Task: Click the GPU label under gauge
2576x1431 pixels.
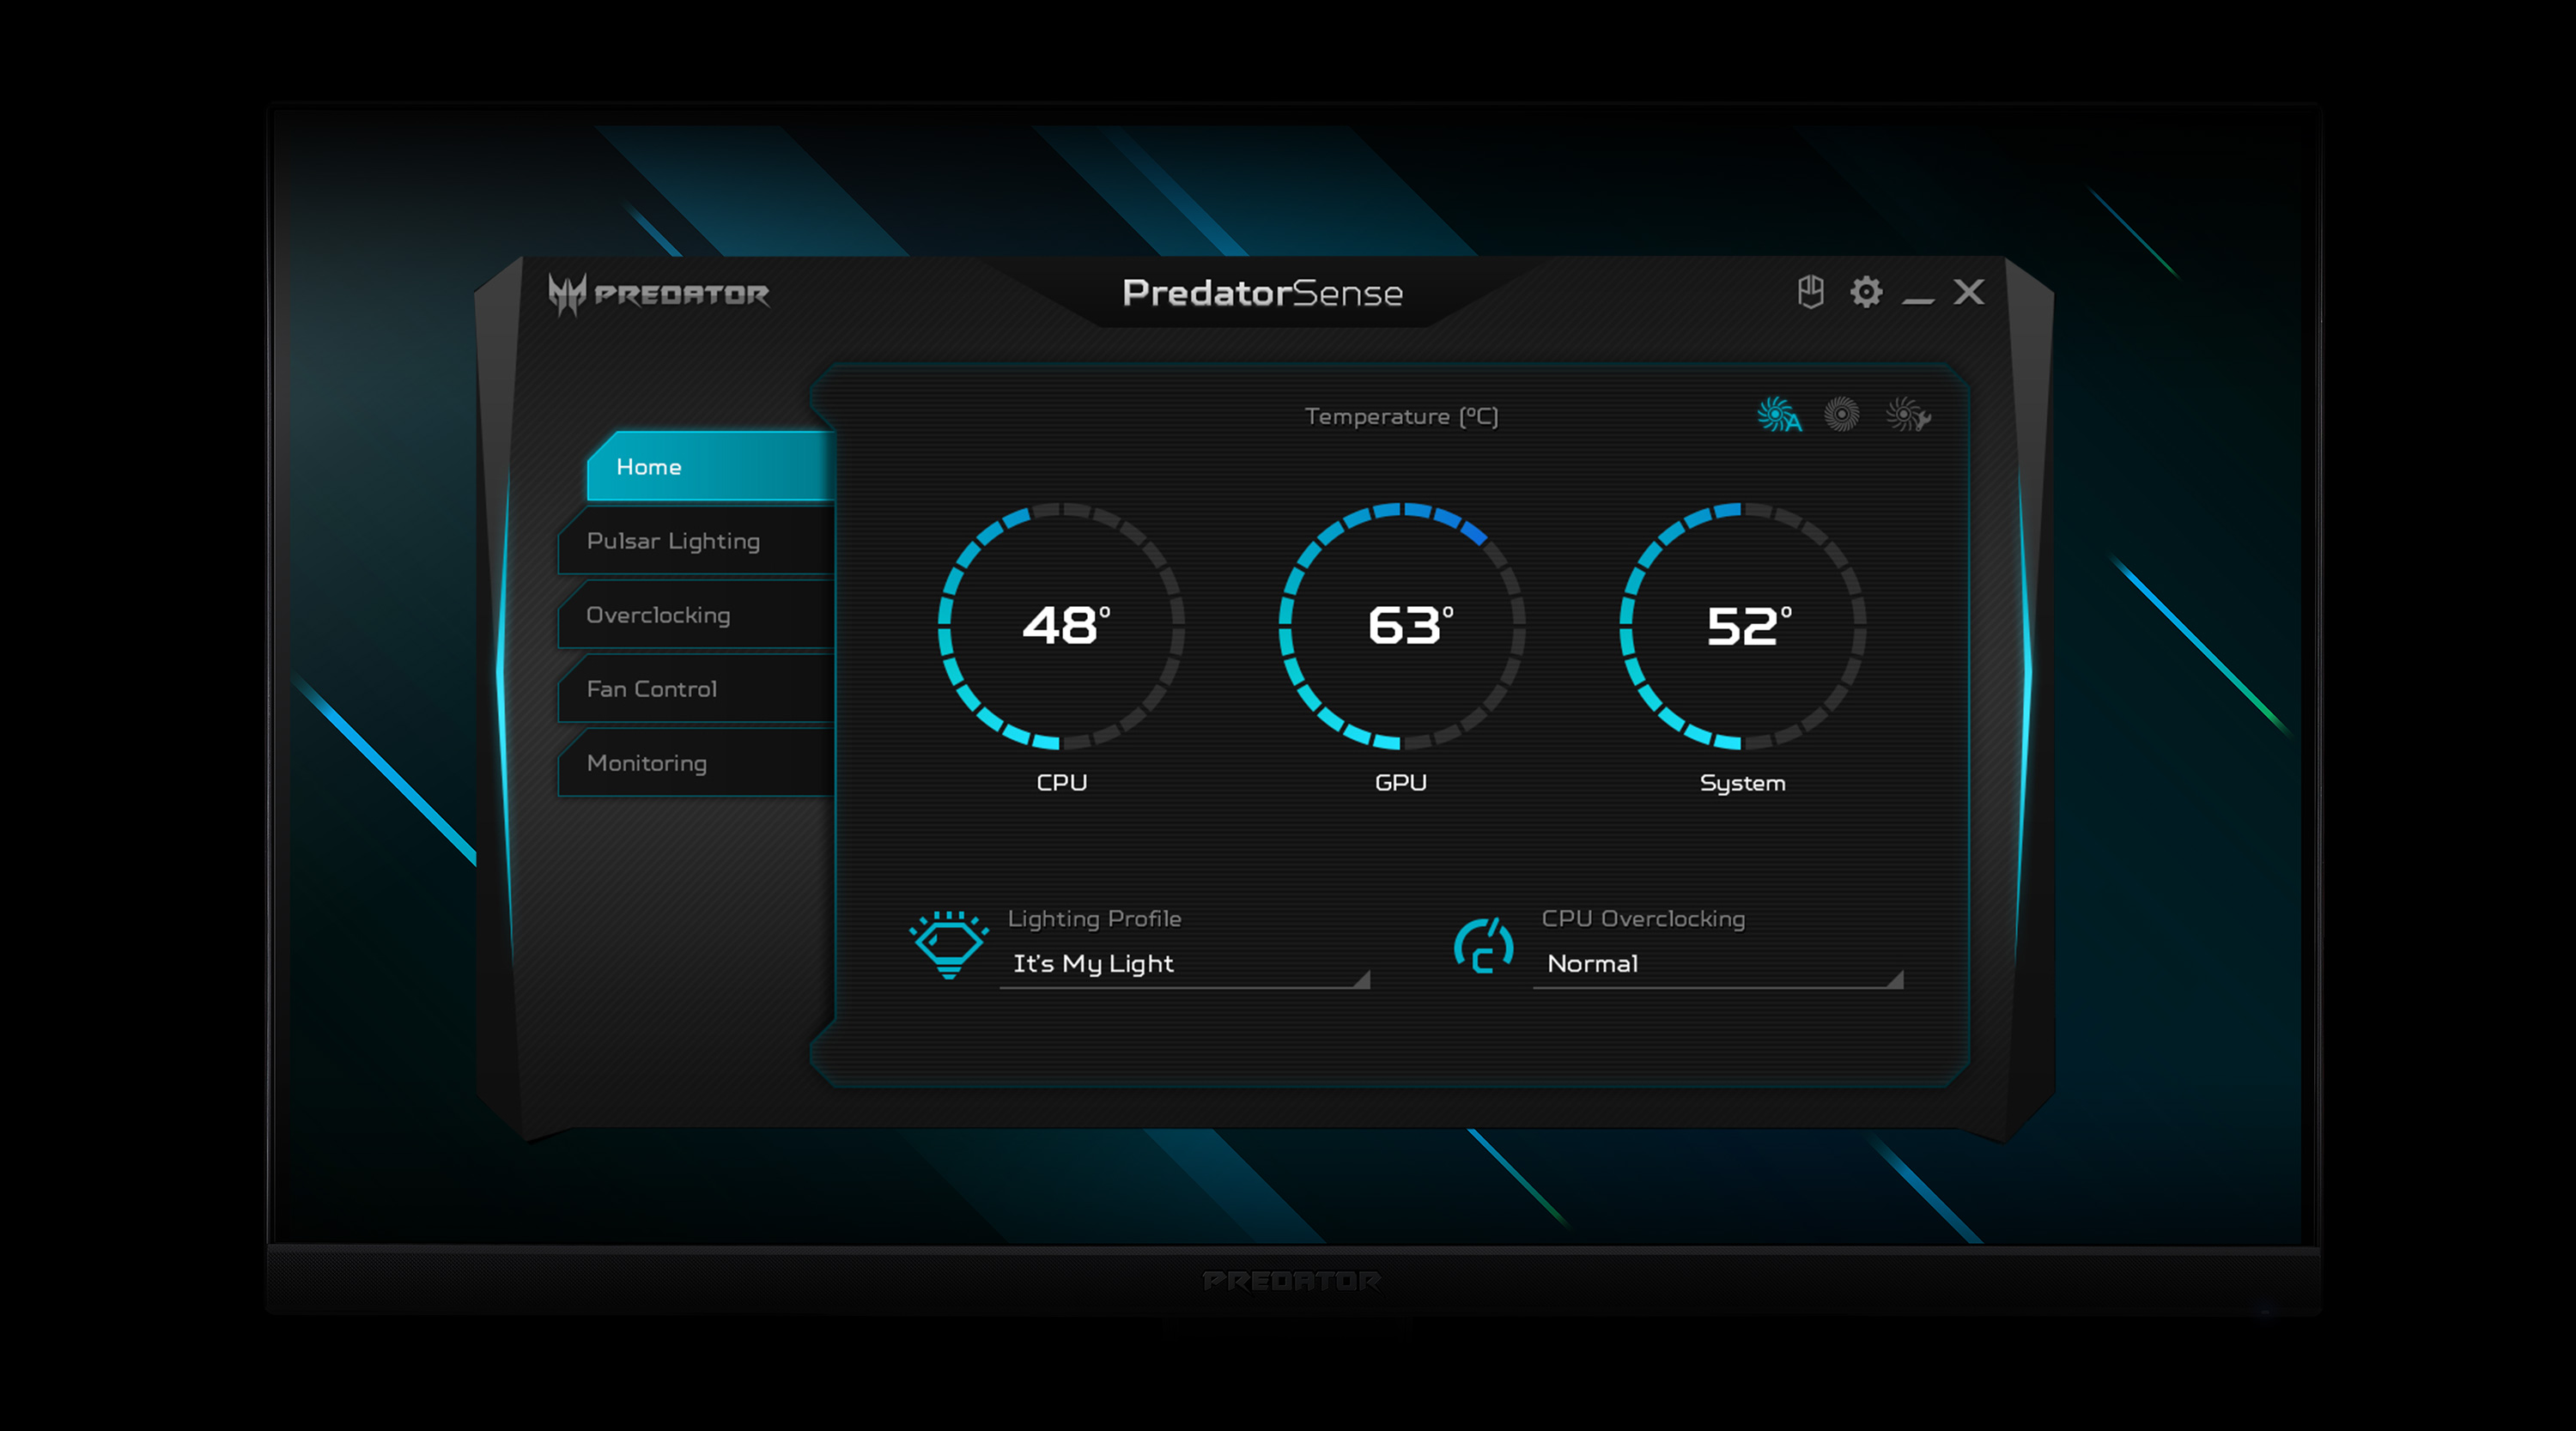Action: pos(1401,783)
